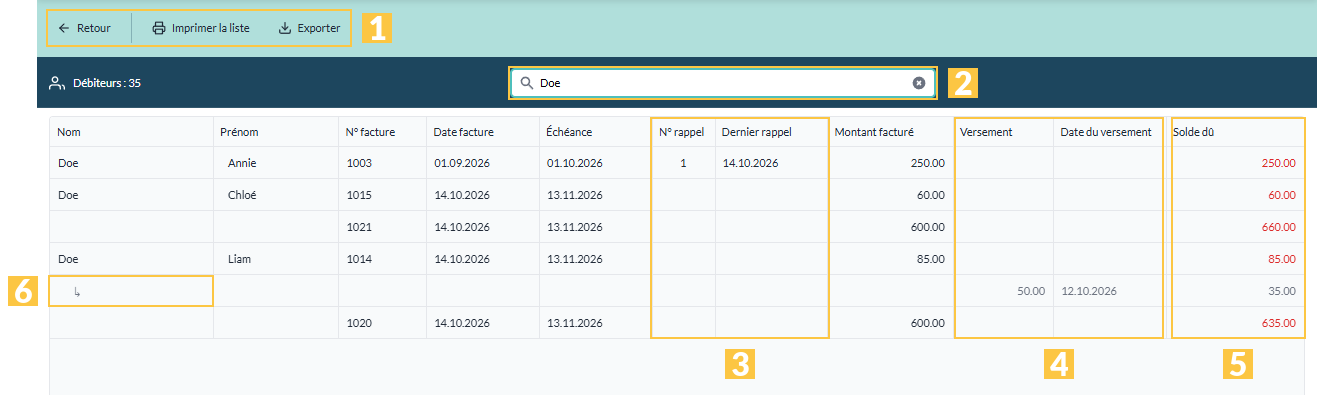Click the download icon next to Exporter

pos(285,28)
